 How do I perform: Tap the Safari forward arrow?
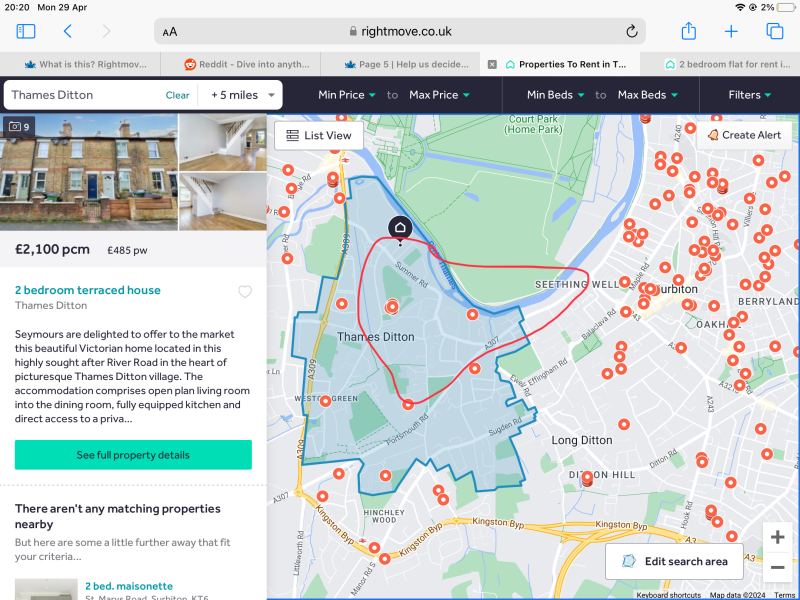(x=106, y=31)
